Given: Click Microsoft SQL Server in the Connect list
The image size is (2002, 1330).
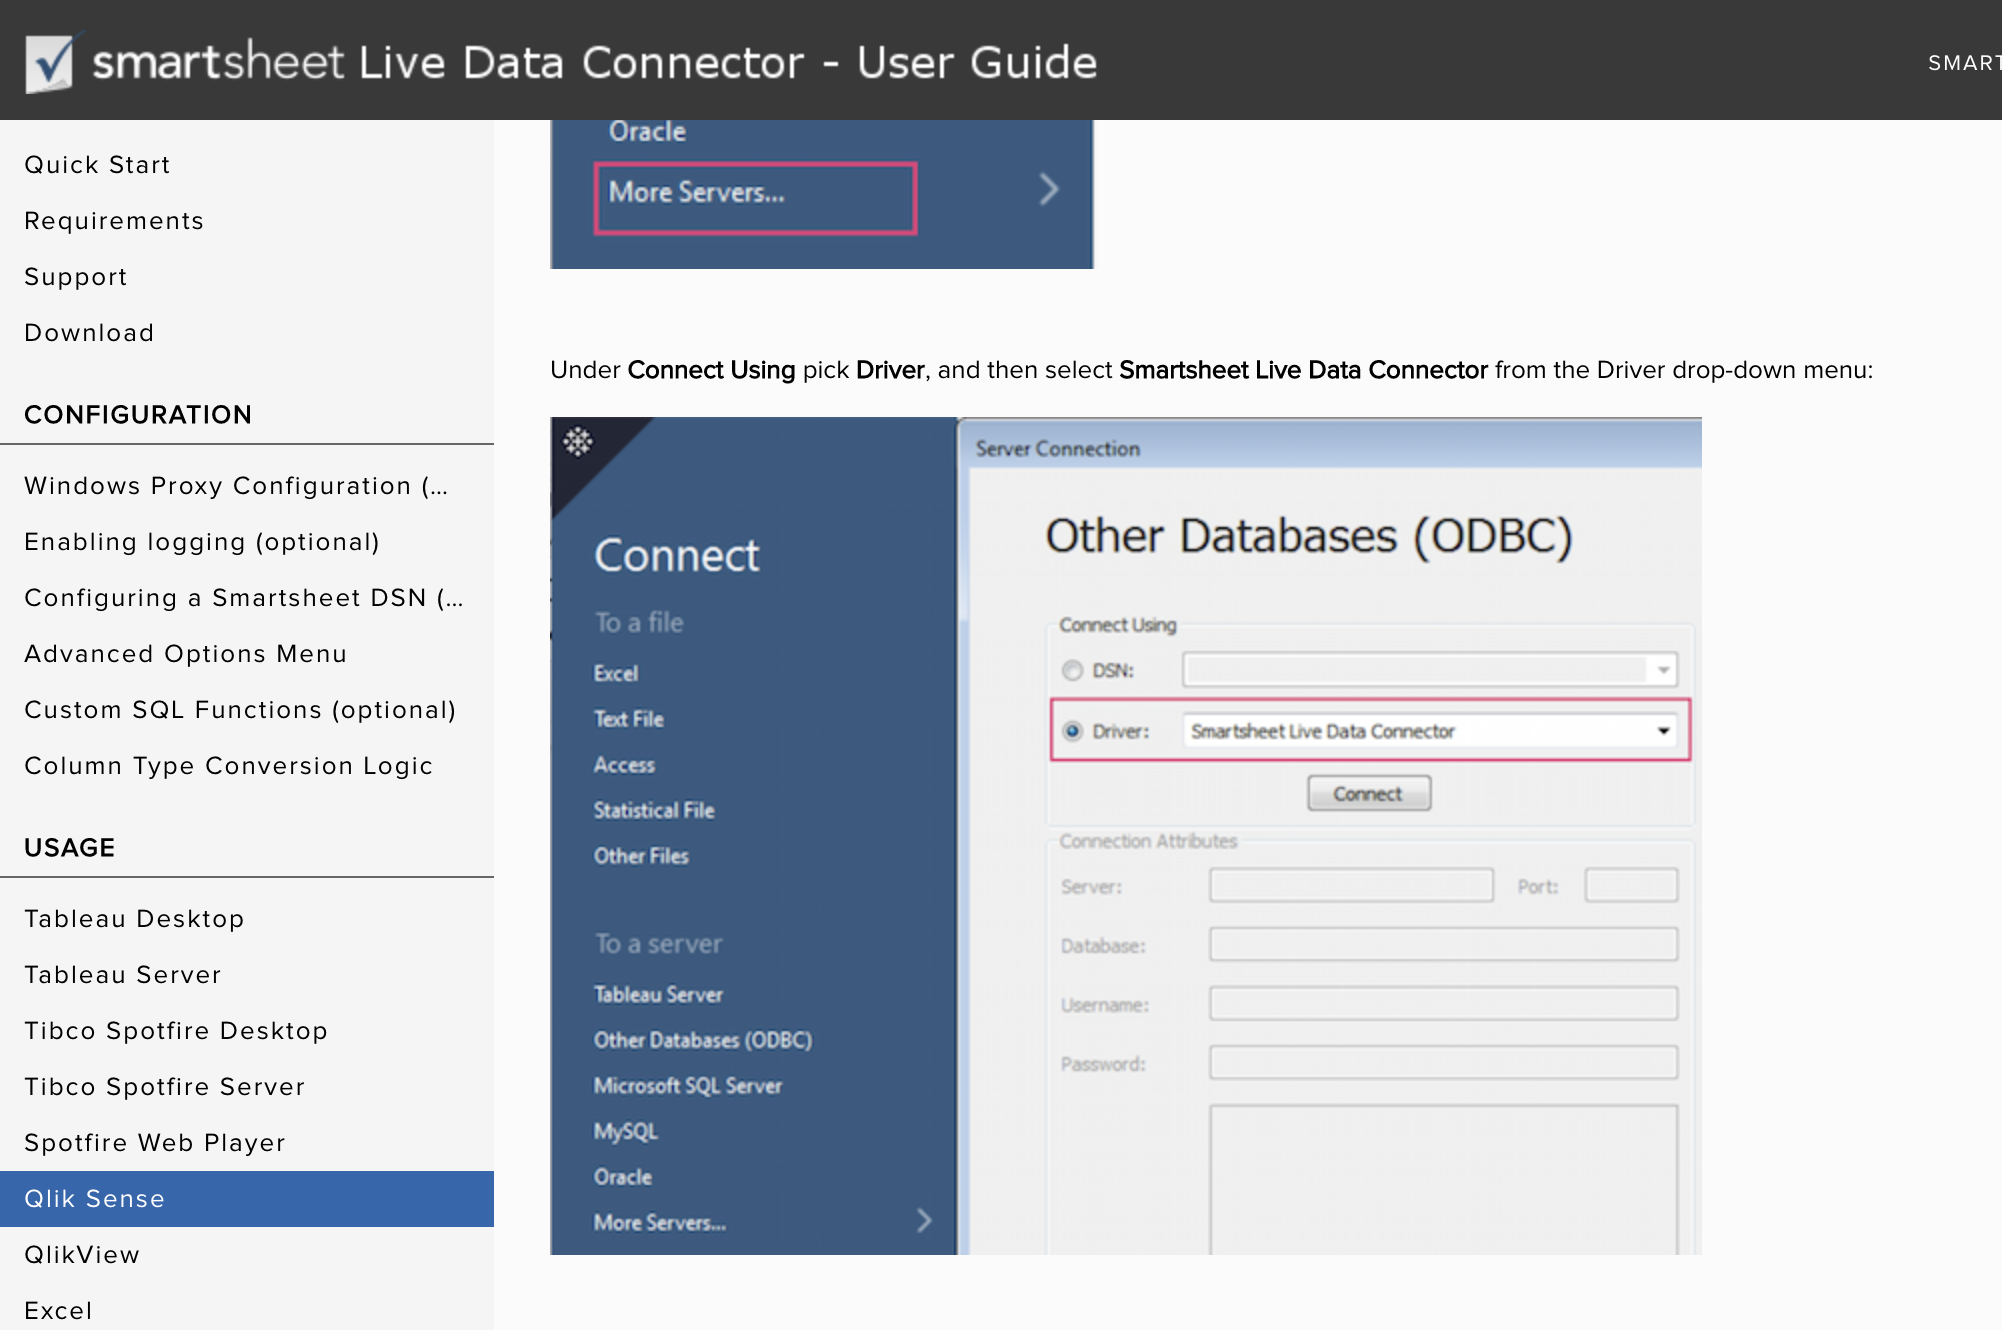Looking at the screenshot, I should pyautogui.click(x=688, y=1086).
